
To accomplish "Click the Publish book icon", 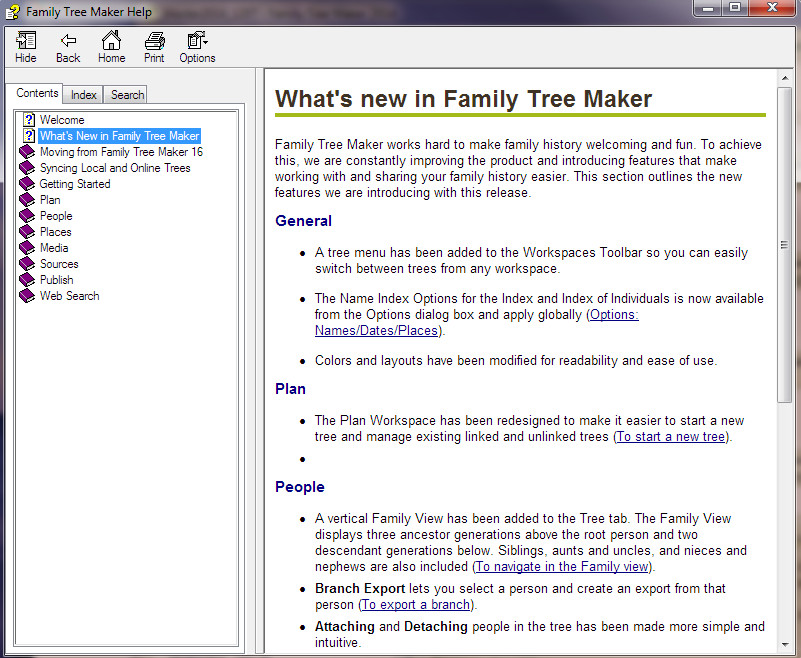I will pyautogui.click(x=27, y=279).
